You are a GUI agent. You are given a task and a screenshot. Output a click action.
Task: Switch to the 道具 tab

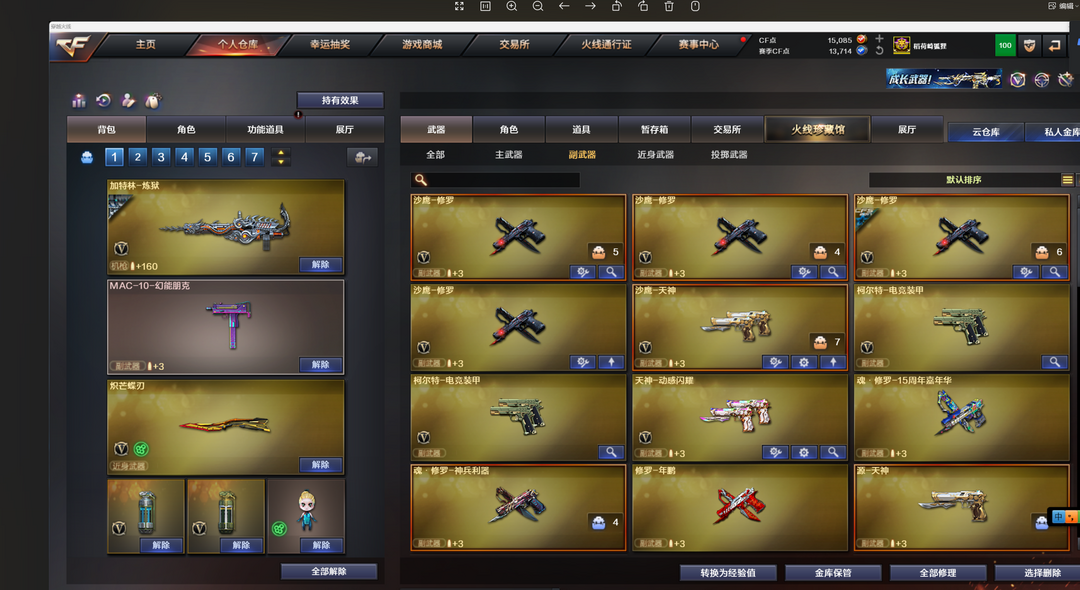pos(581,129)
